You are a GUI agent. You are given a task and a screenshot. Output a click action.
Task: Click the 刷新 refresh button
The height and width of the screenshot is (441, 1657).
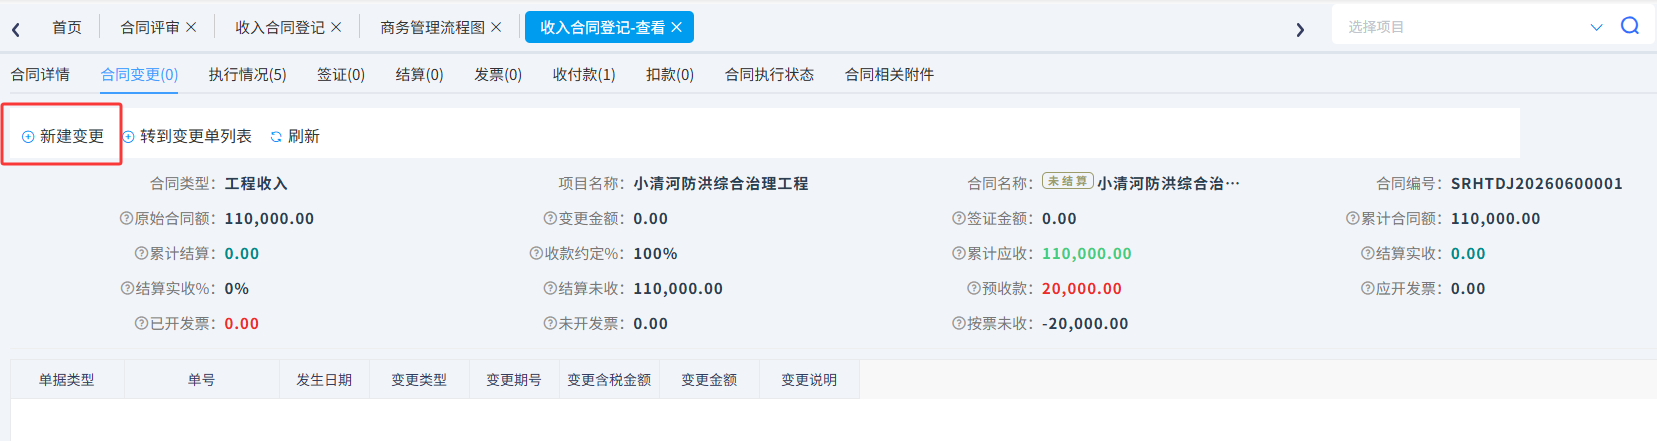pyautogui.click(x=295, y=136)
